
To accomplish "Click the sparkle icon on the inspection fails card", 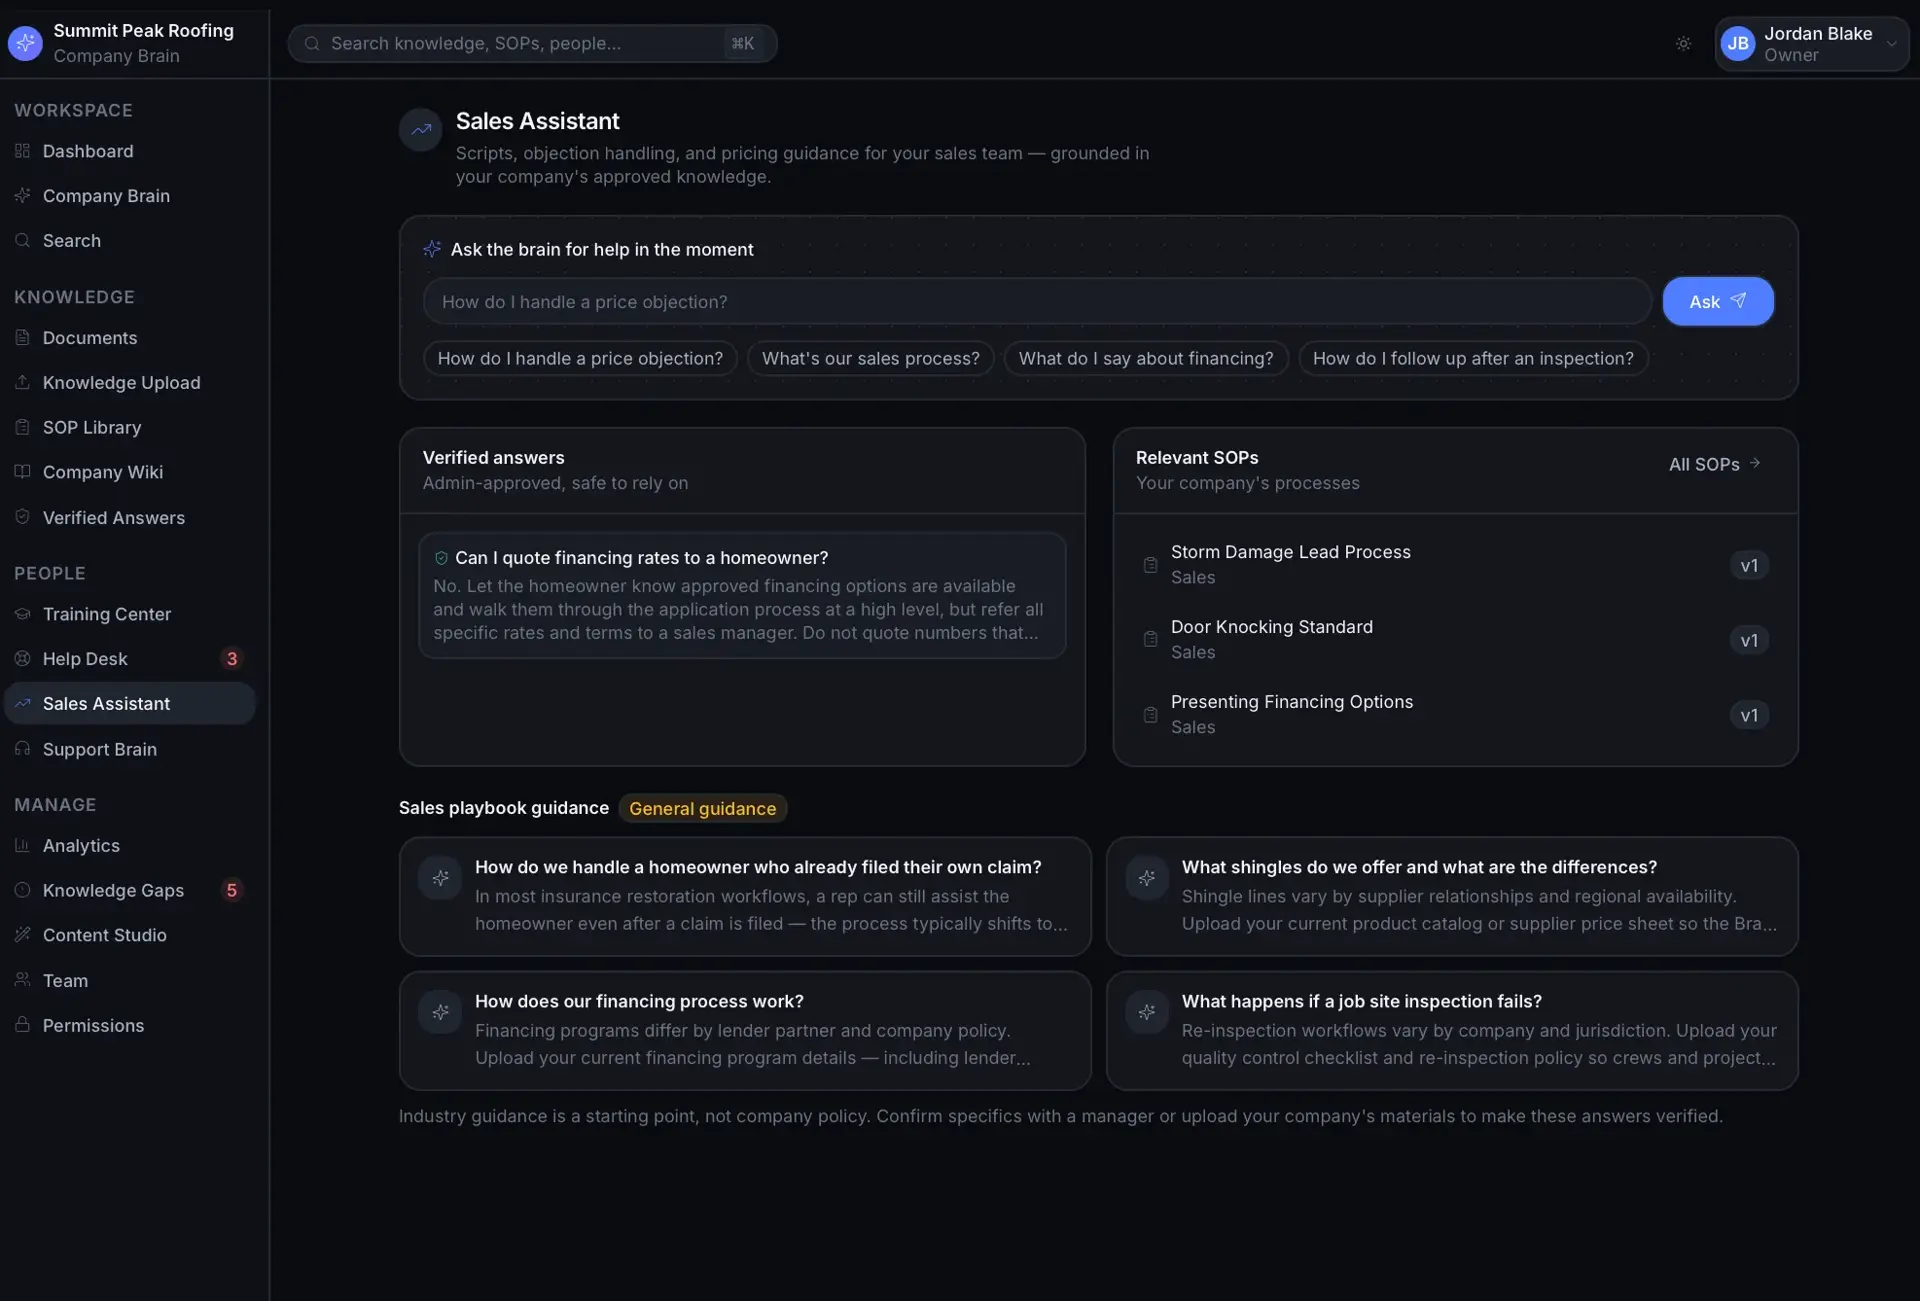I will point(1147,1013).
